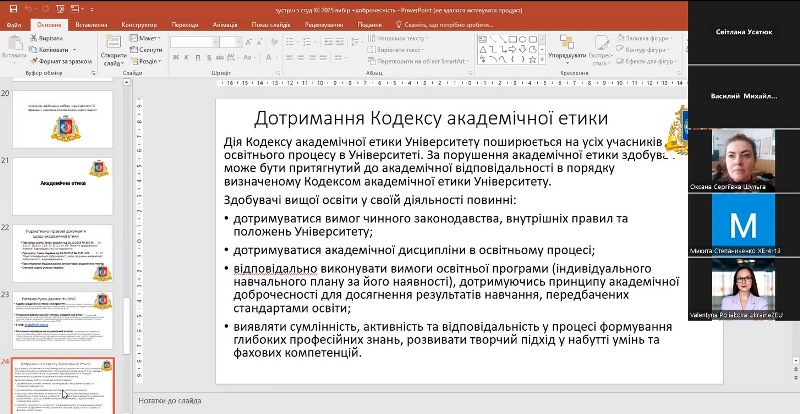Toggle italic text formatting (К)
This screenshot has height=414, width=800.
point(184,59)
